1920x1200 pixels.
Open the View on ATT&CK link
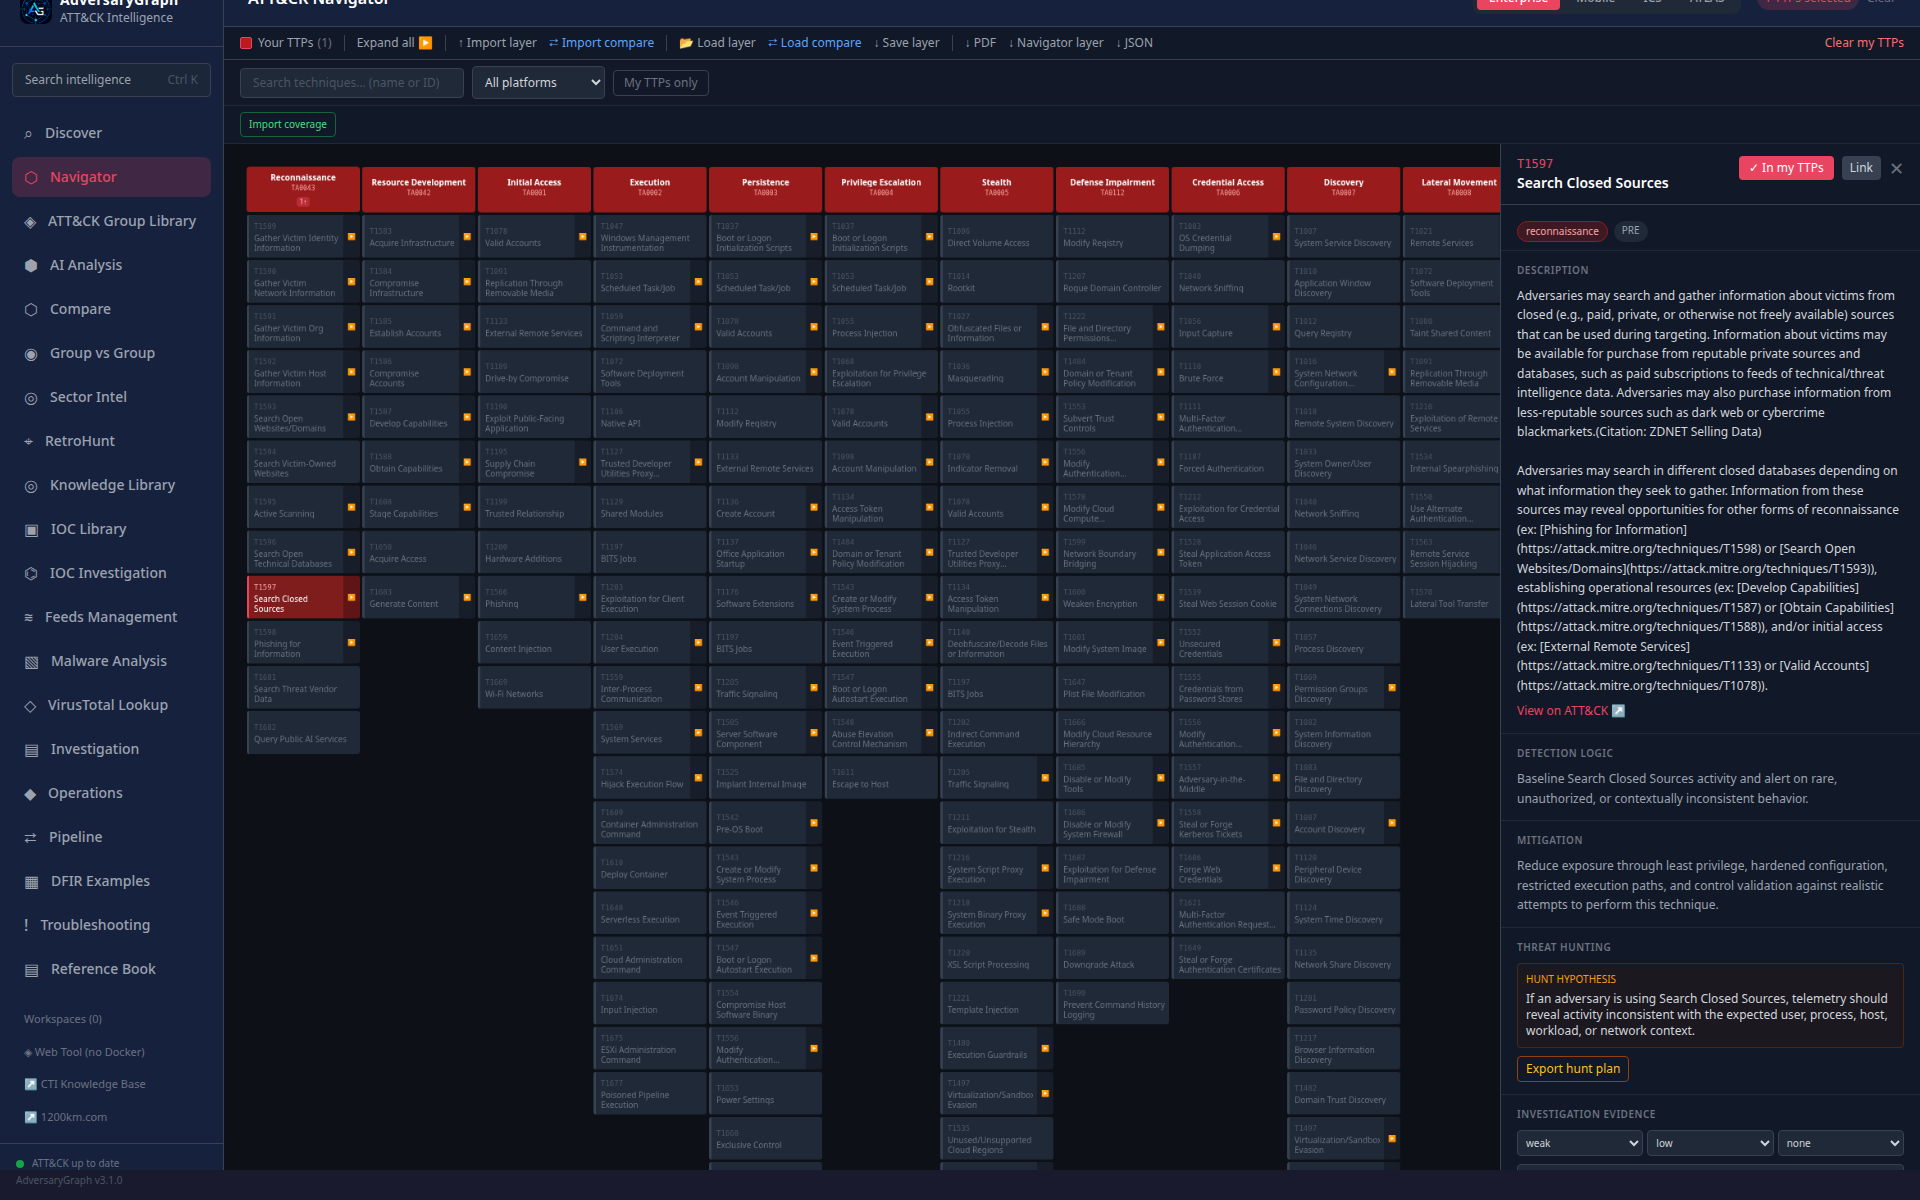1571,711
